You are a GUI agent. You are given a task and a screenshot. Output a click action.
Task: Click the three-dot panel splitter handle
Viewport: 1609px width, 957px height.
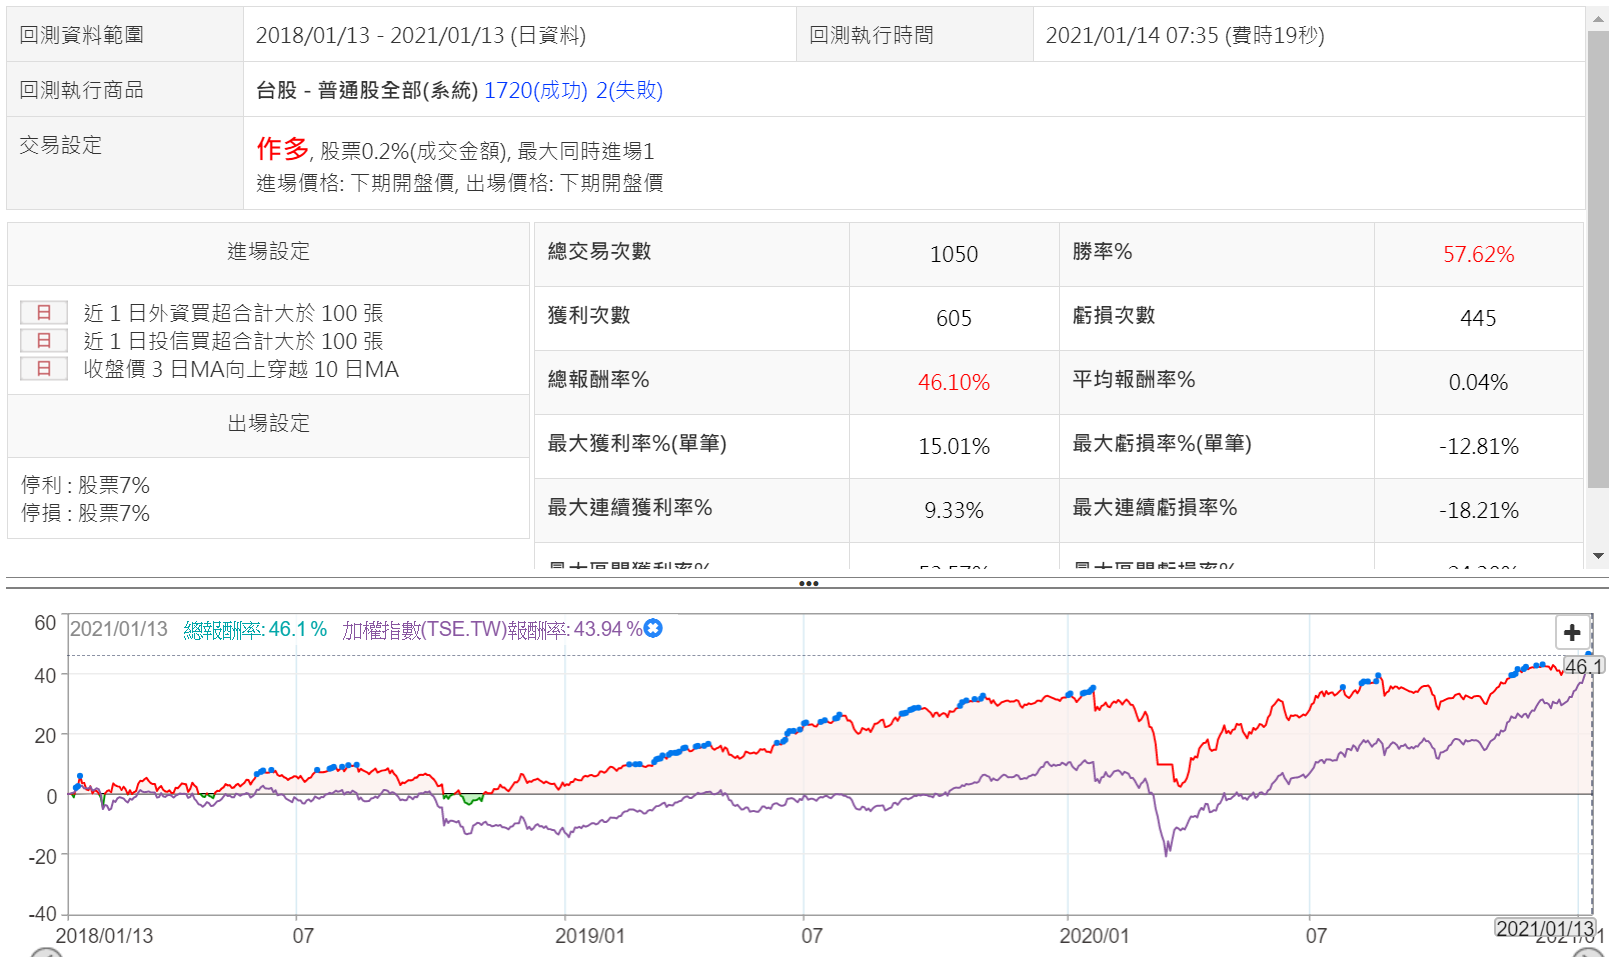pos(808,583)
